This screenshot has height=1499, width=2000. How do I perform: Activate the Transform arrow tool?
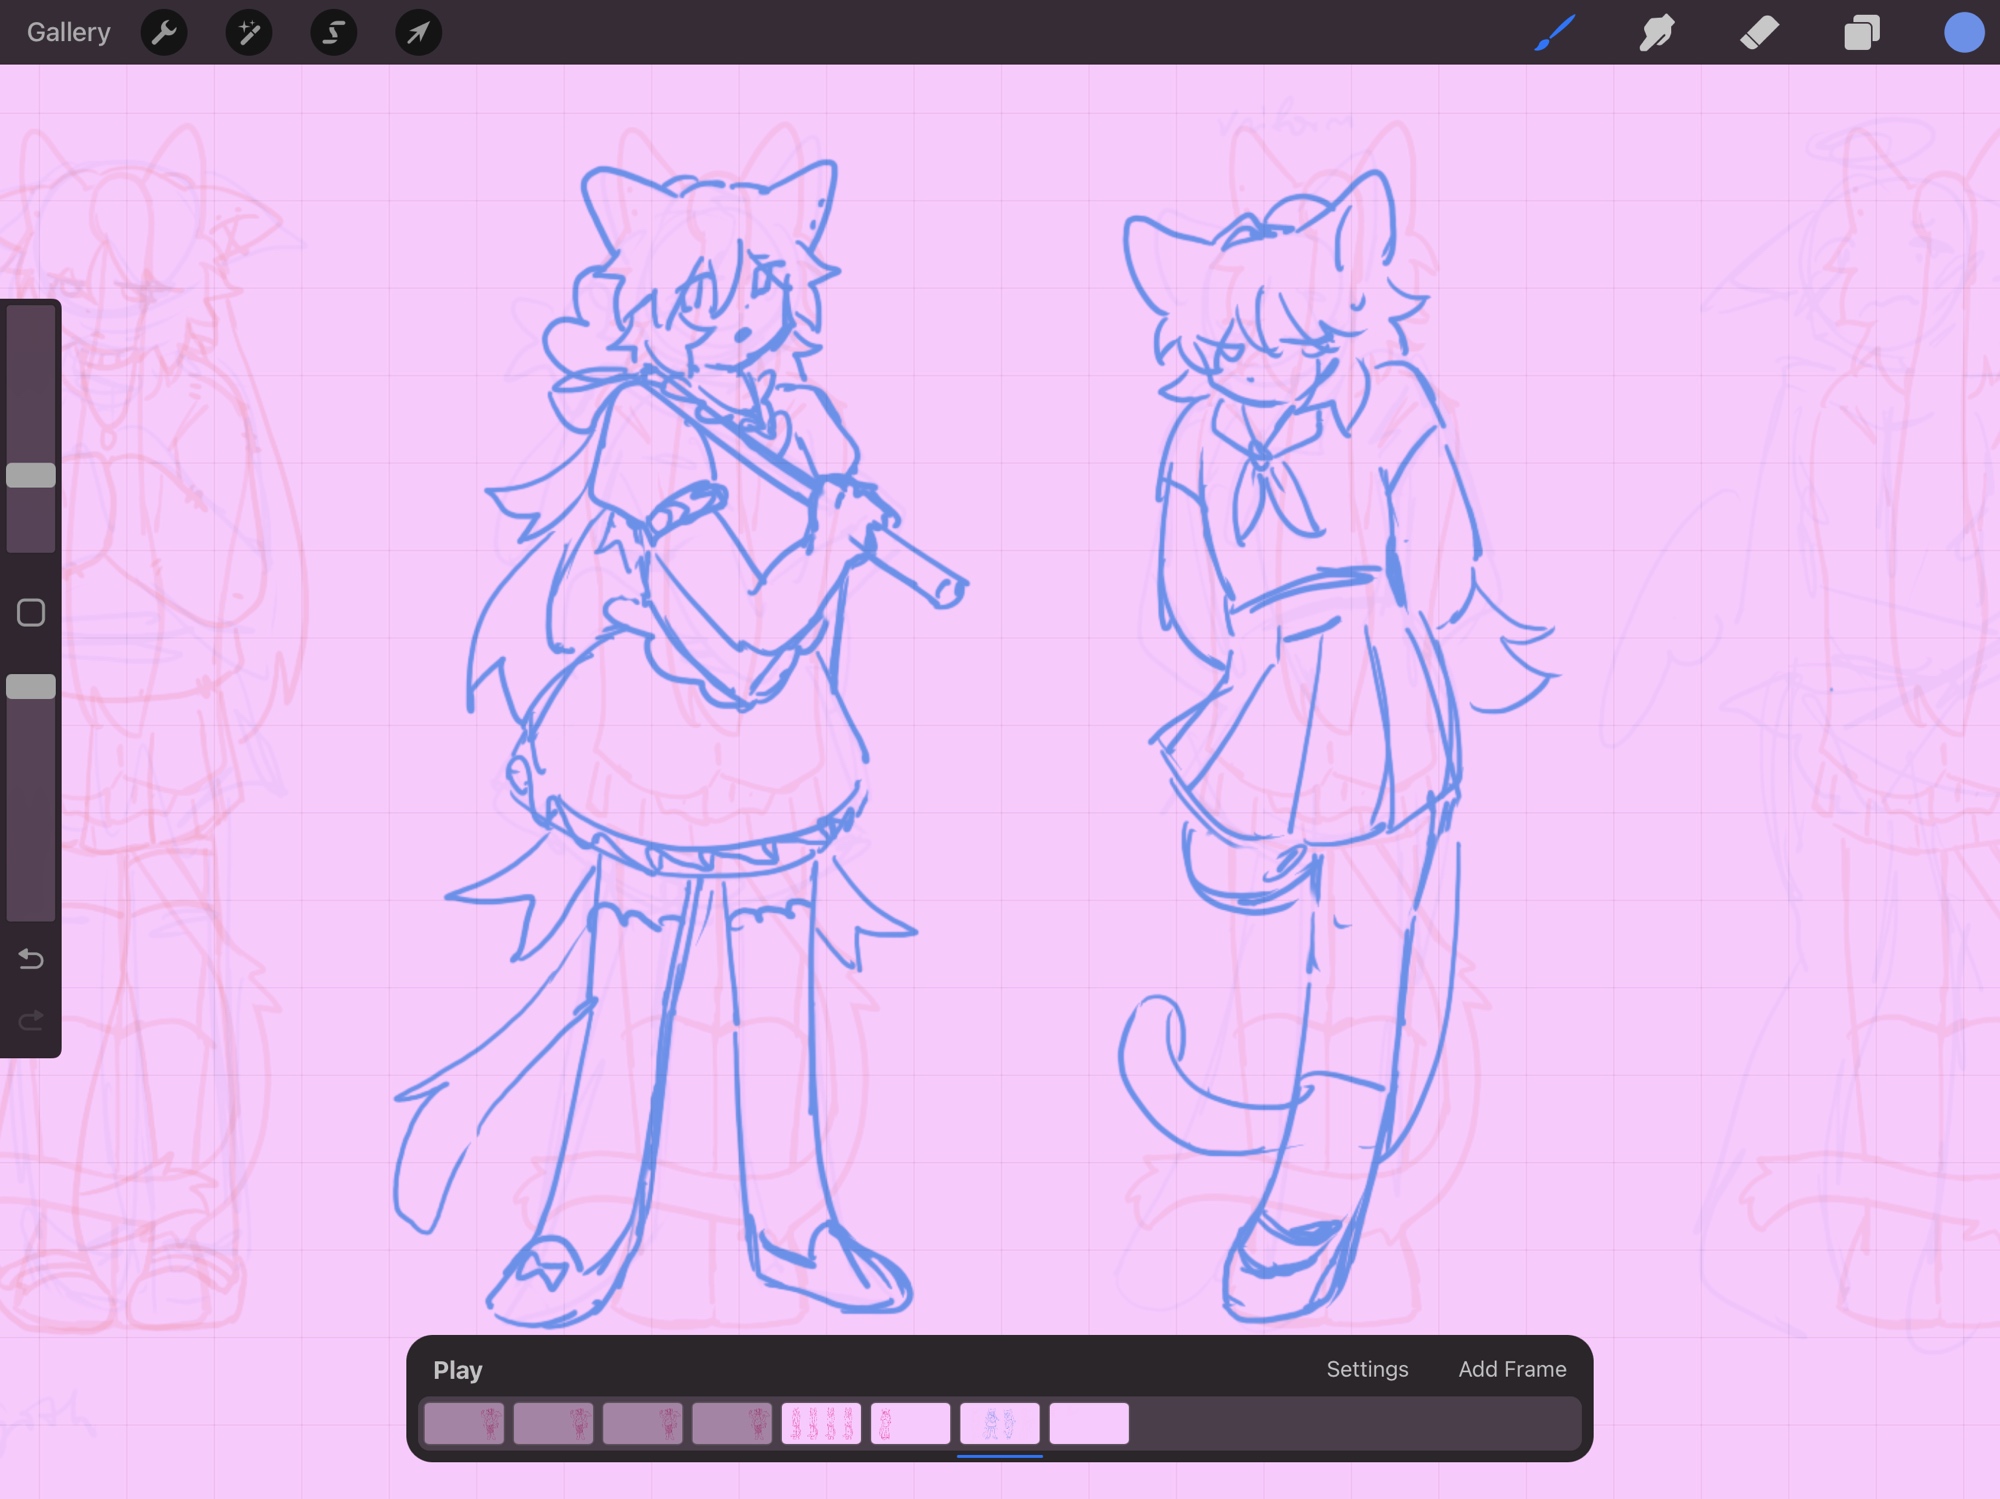pos(418,32)
